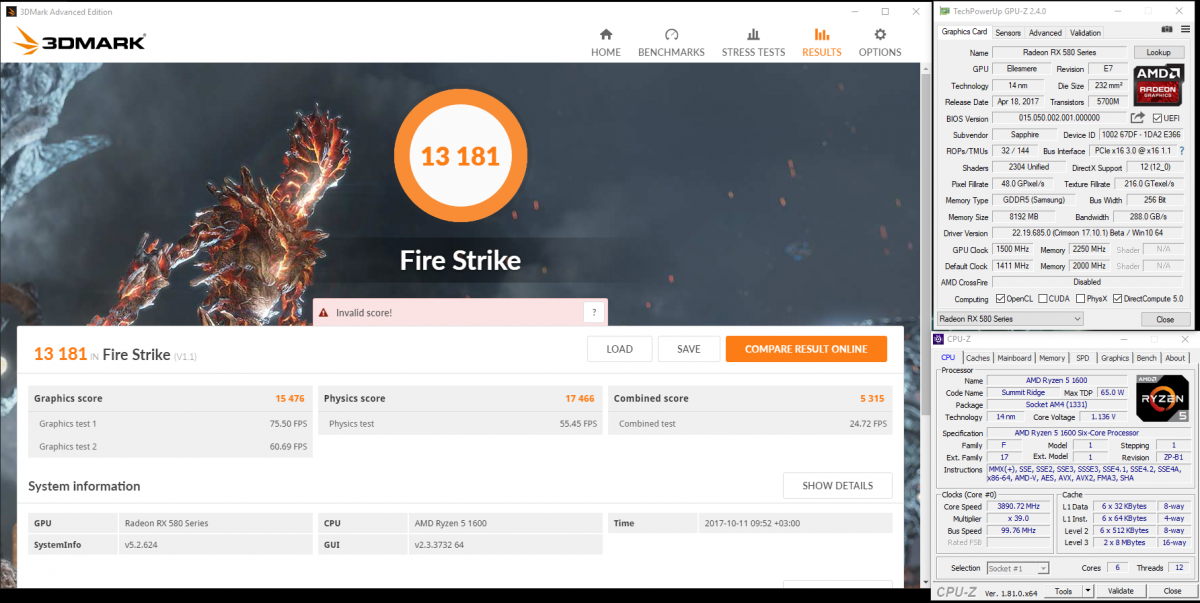This screenshot has width=1200, height=603.
Task: Click the Graphics score value 15 476
Action: (x=290, y=398)
